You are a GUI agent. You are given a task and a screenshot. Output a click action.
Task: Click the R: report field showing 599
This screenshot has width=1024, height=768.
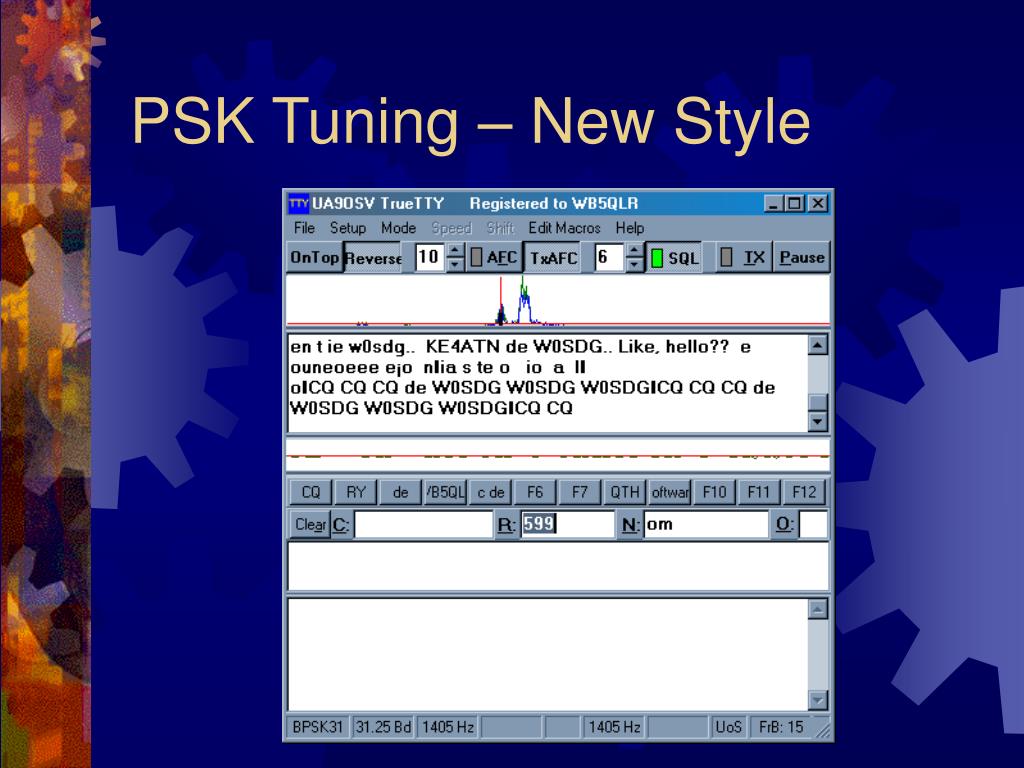coord(567,524)
